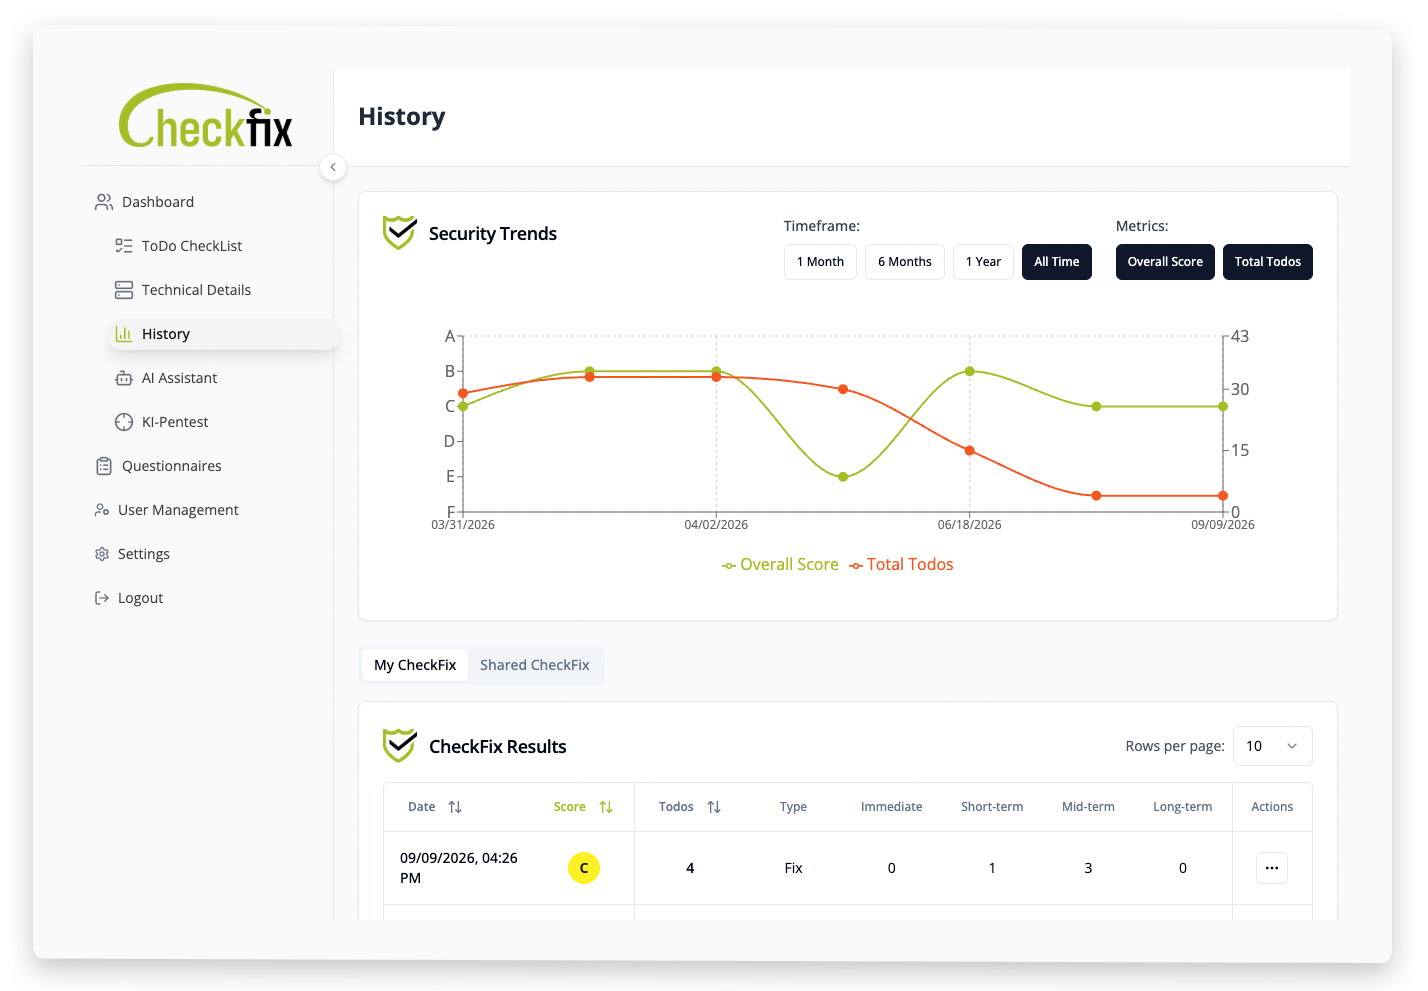Open the Settings page link

tap(144, 554)
